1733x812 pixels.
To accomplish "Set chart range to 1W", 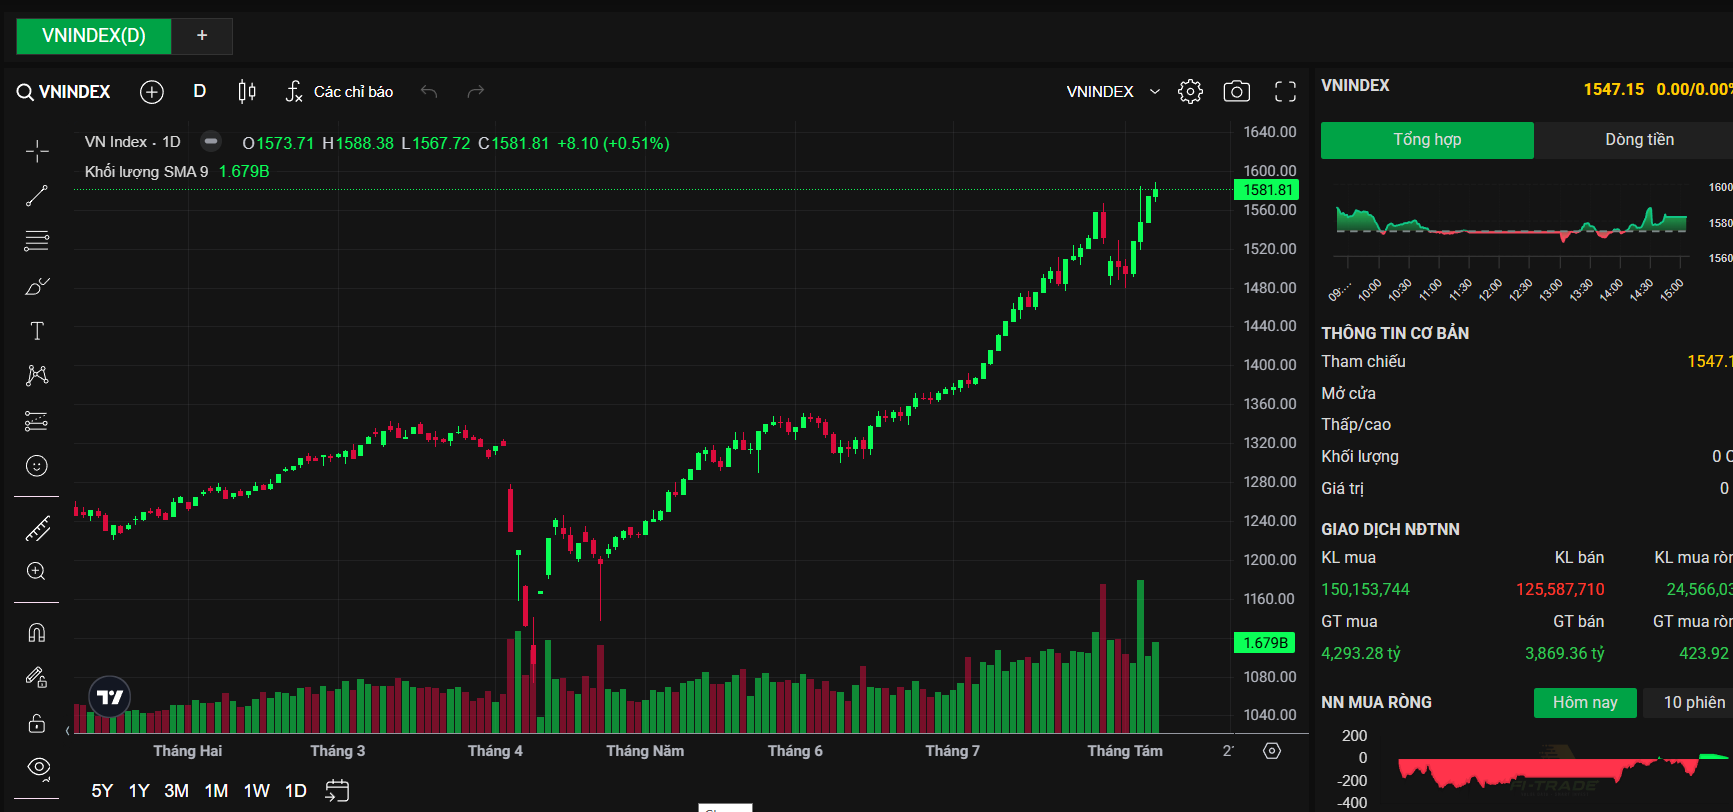I will click(257, 791).
